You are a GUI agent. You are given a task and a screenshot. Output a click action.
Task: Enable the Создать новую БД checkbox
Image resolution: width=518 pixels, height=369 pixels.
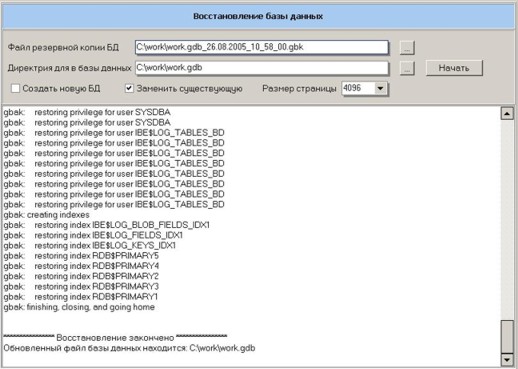[15, 89]
